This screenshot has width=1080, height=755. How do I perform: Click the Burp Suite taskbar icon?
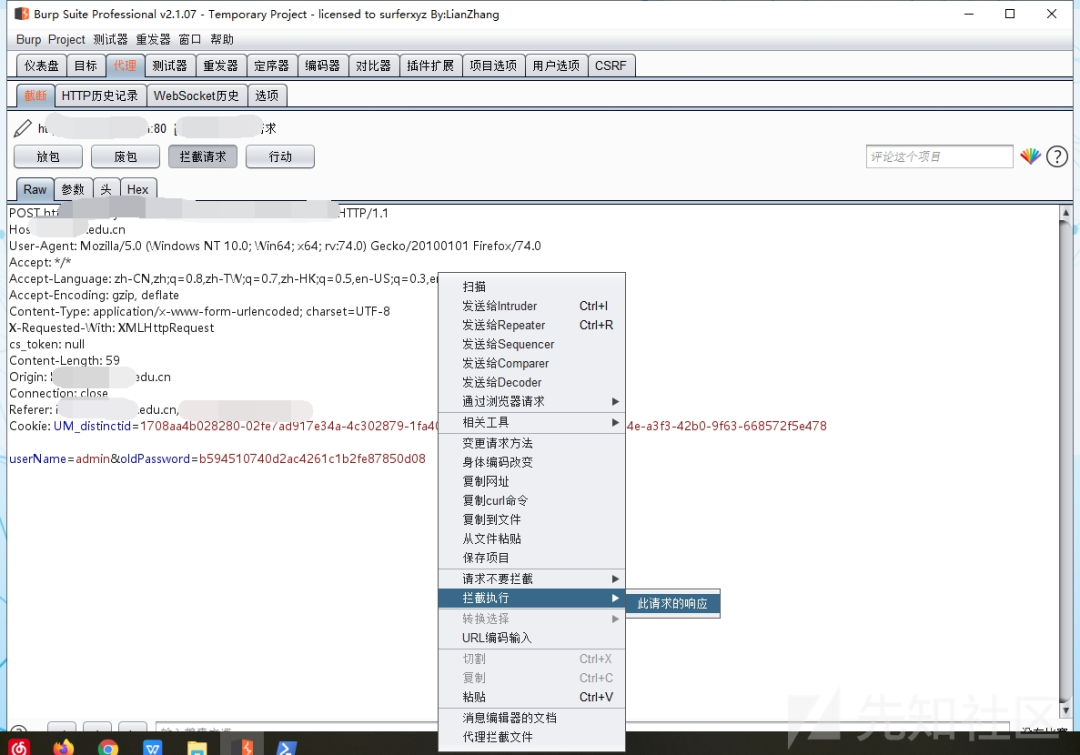click(x=247, y=745)
